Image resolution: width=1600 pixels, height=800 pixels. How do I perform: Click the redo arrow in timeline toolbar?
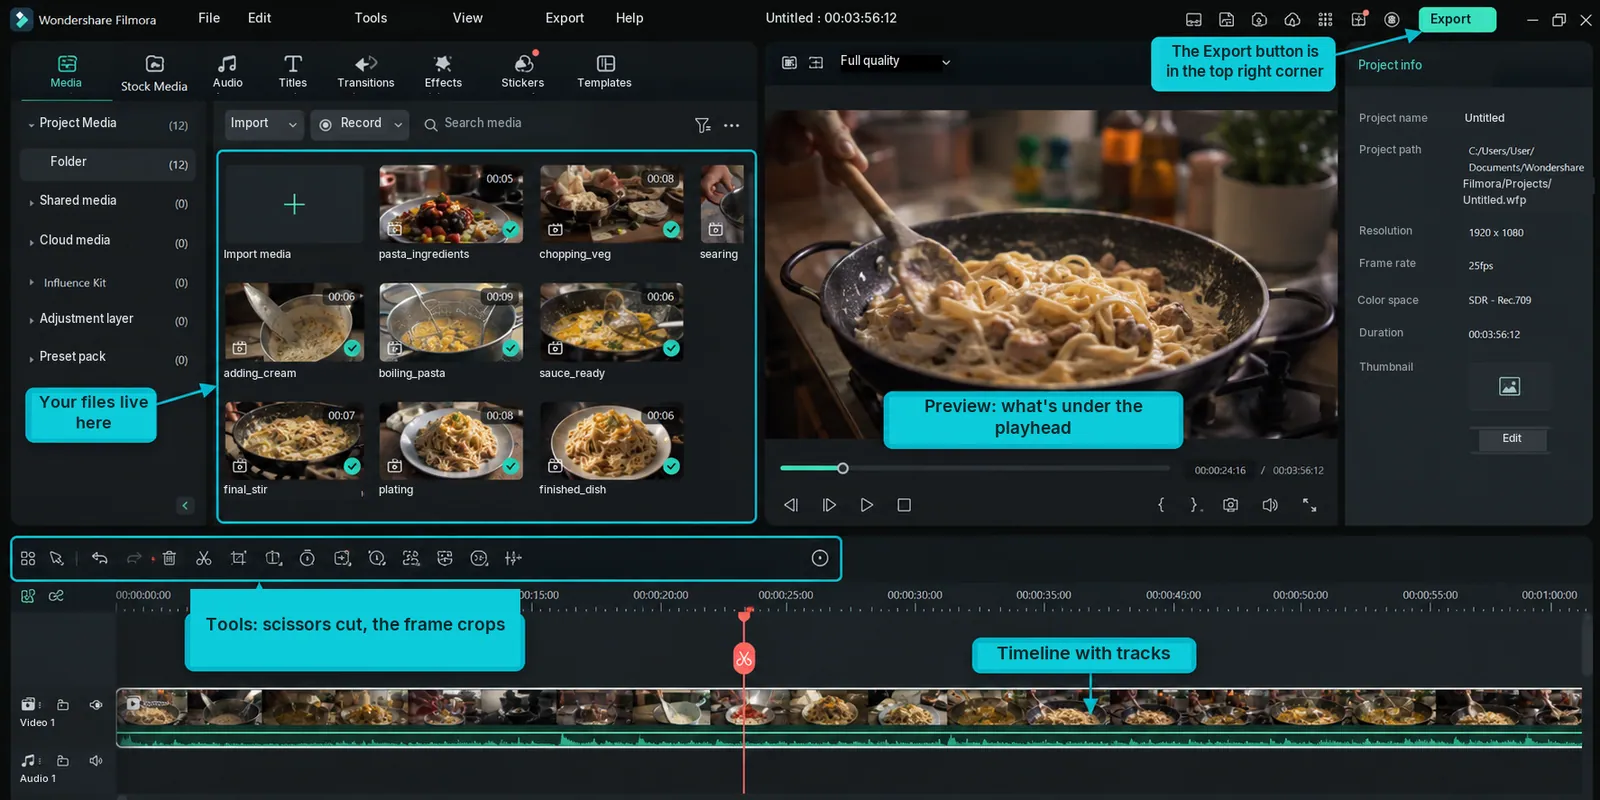click(x=134, y=558)
